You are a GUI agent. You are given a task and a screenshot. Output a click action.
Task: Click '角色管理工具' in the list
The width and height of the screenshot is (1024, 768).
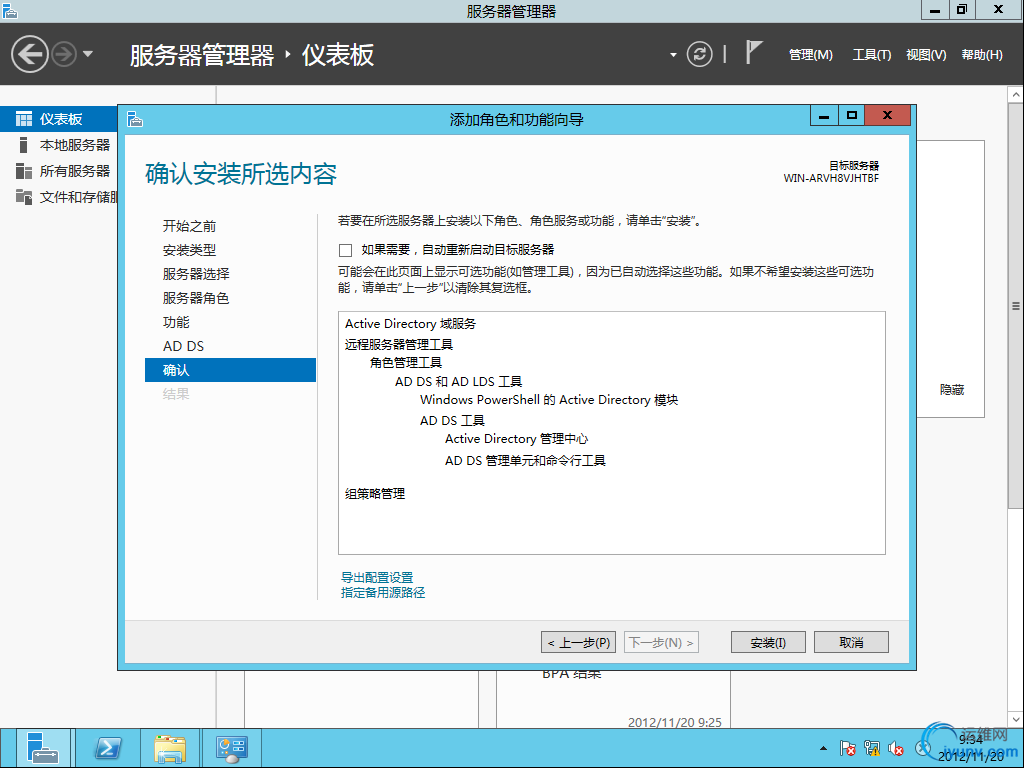tap(406, 362)
